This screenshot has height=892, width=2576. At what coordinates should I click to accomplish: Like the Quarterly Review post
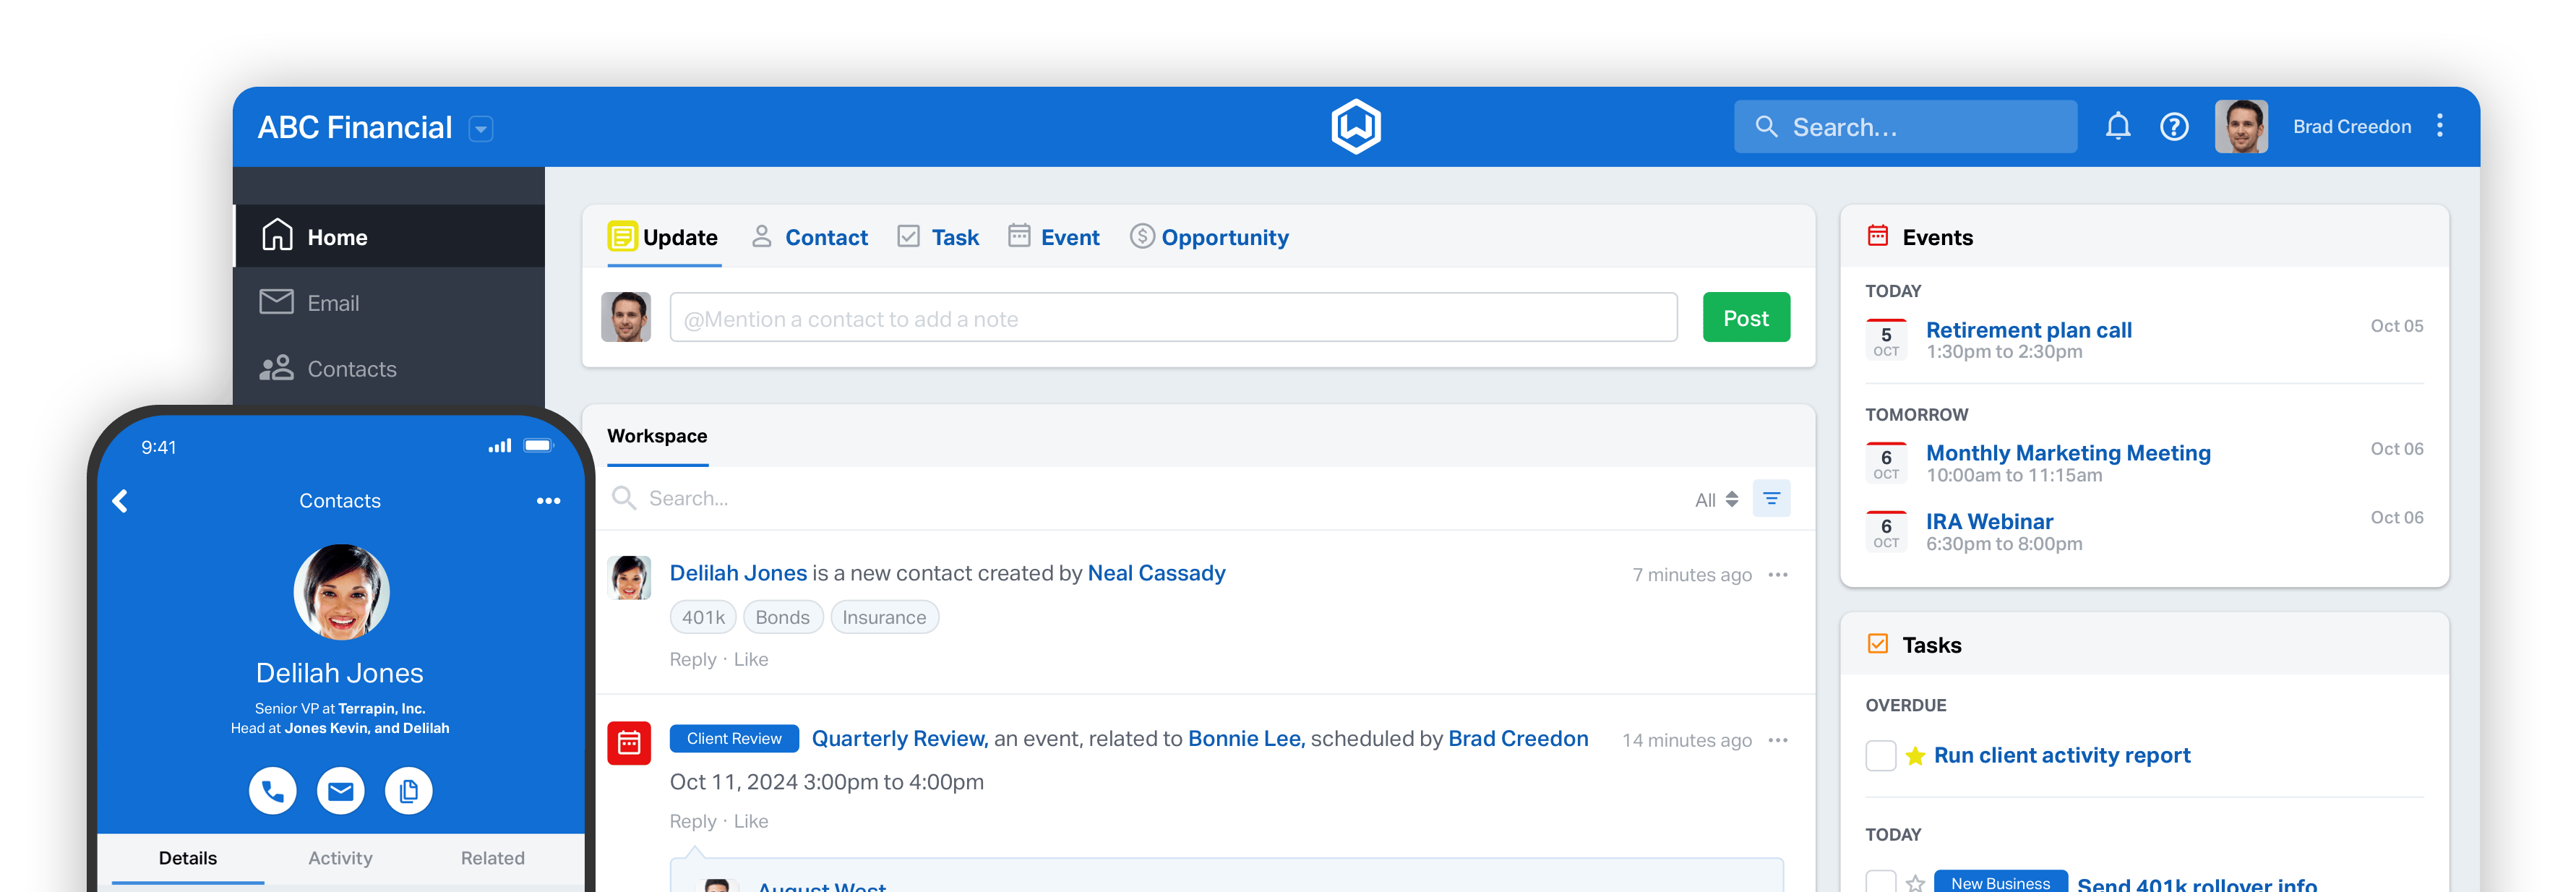pos(751,822)
